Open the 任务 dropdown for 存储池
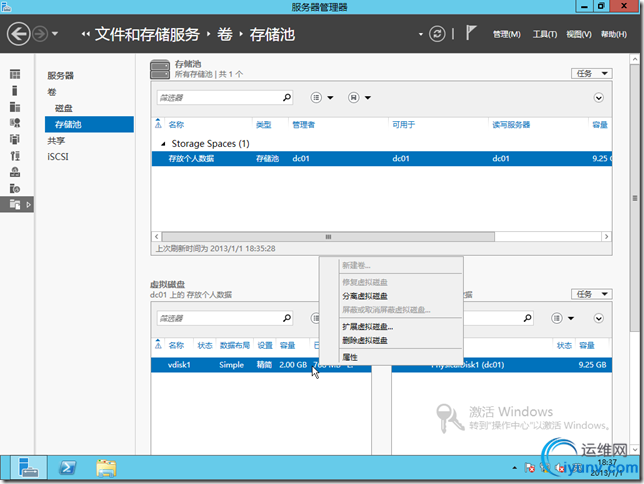644x484 pixels. click(x=590, y=73)
